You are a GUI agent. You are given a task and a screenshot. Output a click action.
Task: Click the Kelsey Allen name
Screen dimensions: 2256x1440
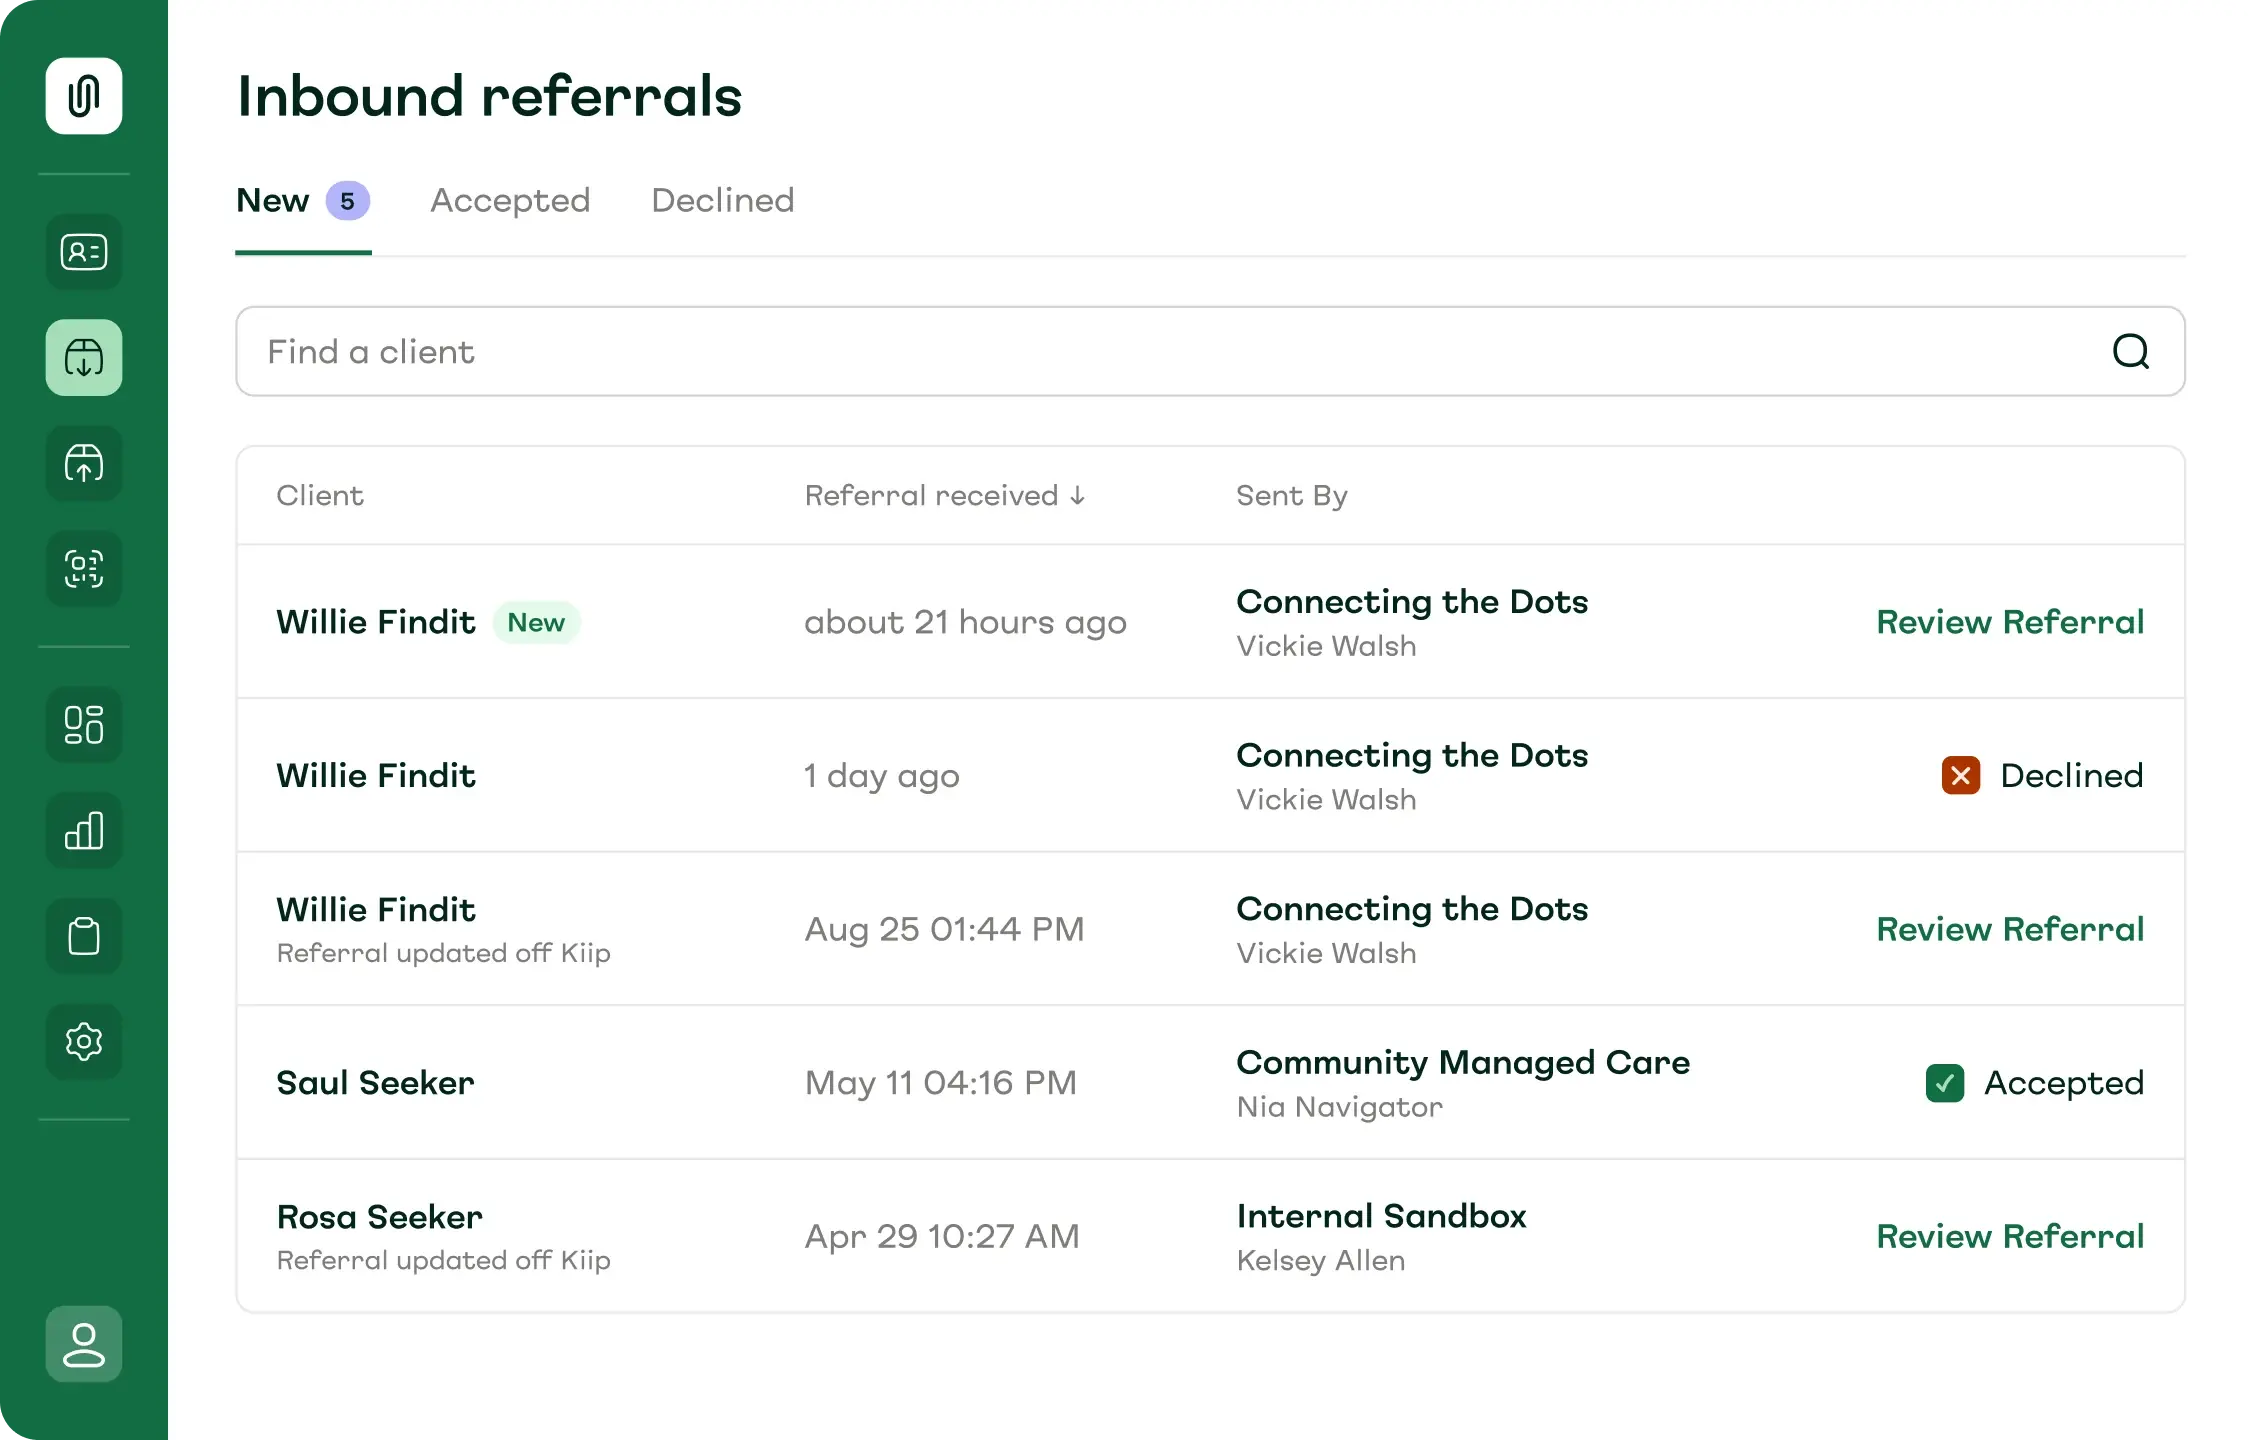click(x=1321, y=1261)
